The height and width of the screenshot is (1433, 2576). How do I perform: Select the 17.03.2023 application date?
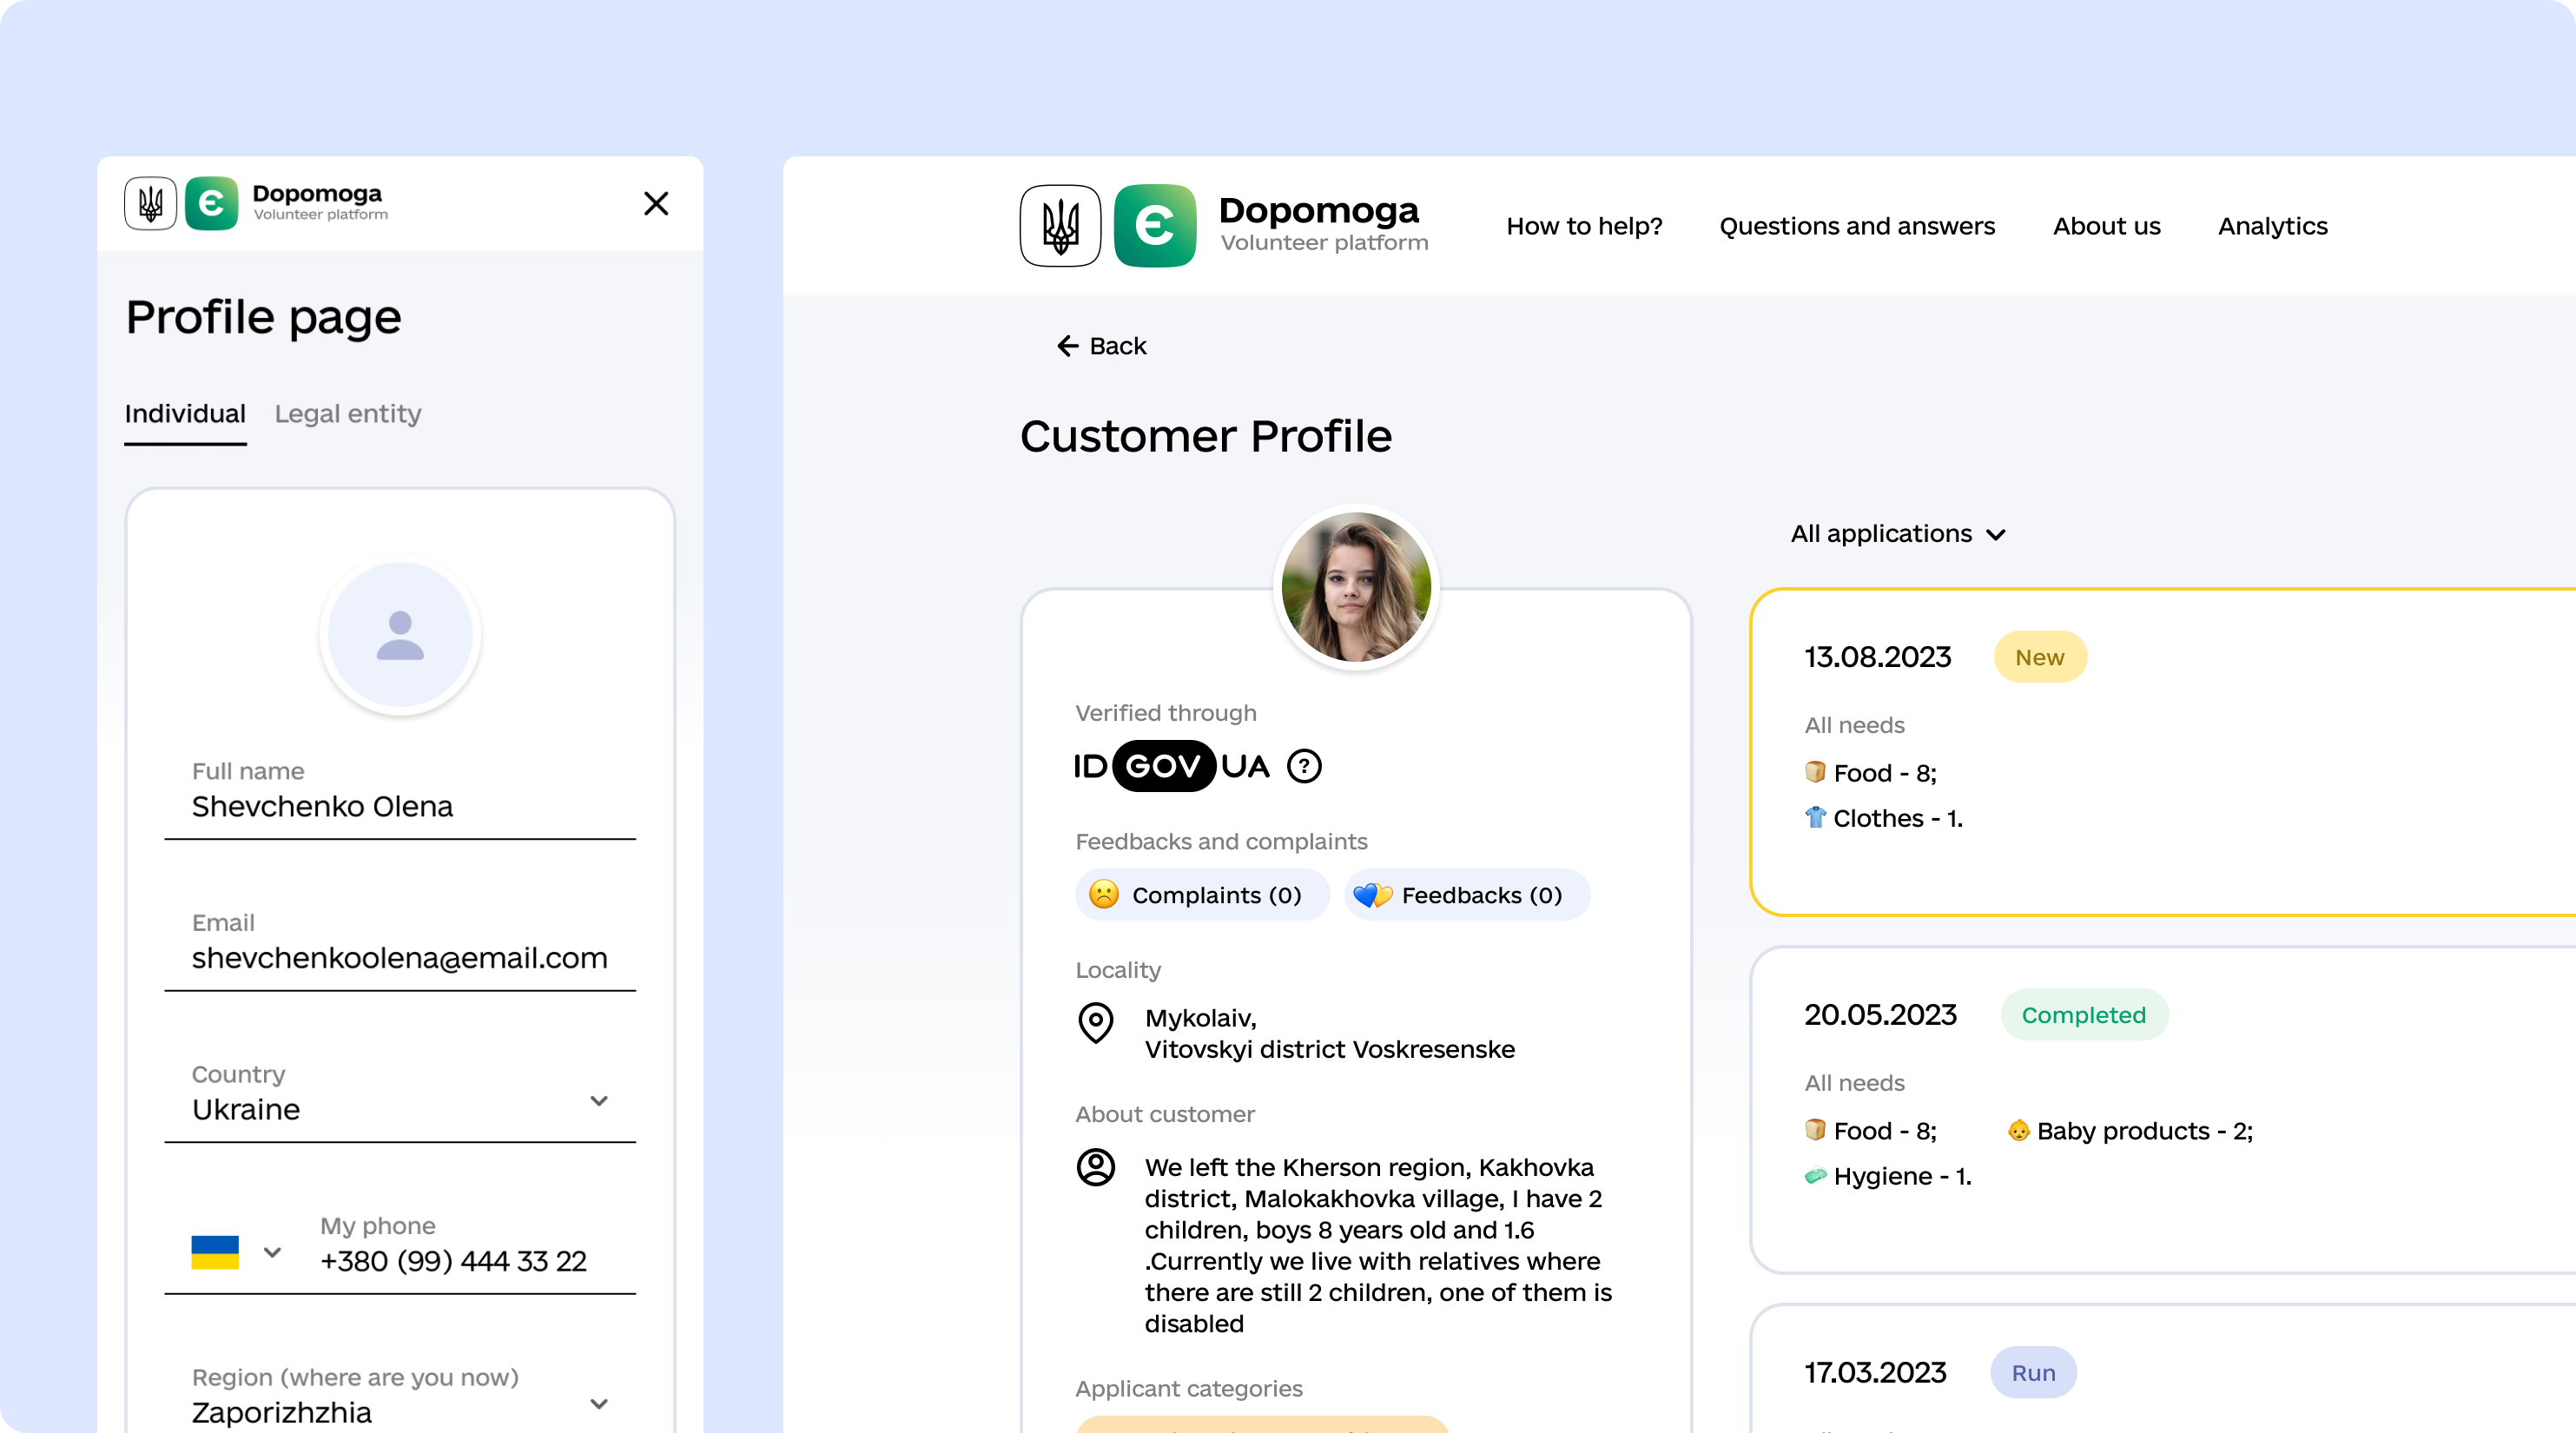pos(1875,1373)
